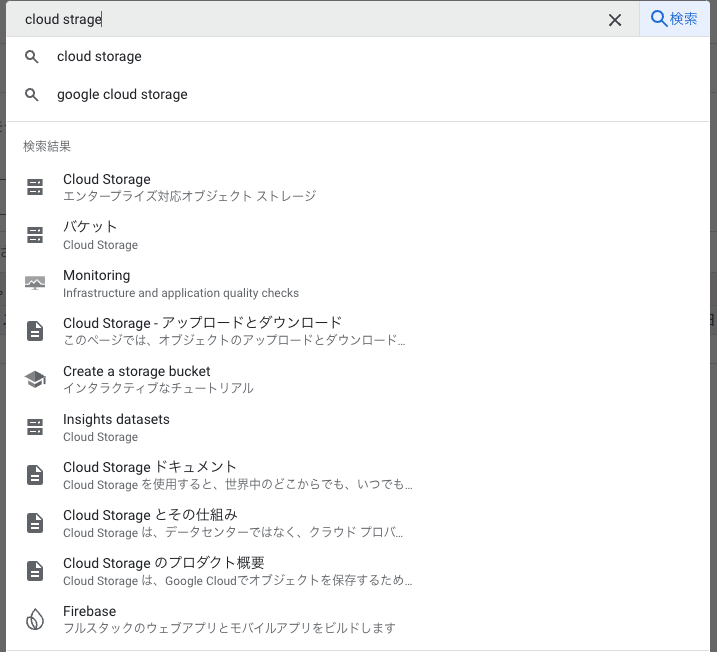Click the Monitoring chart icon
Image resolution: width=717 pixels, height=652 pixels.
[x=35, y=283]
